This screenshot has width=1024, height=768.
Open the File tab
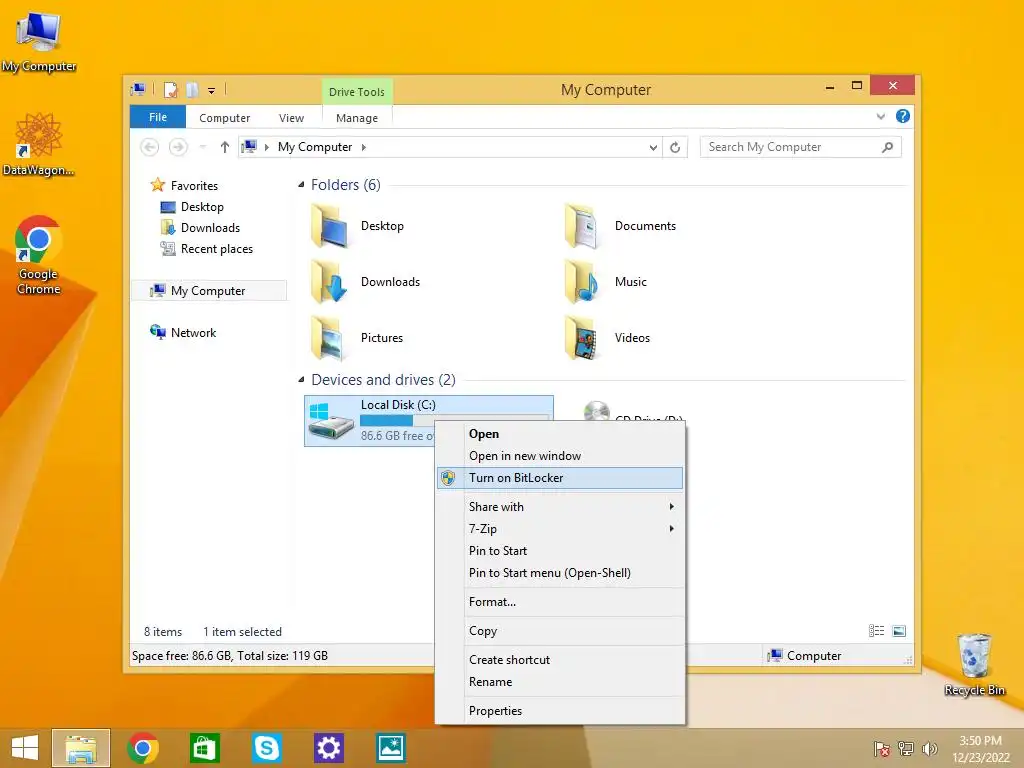(158, 118)
